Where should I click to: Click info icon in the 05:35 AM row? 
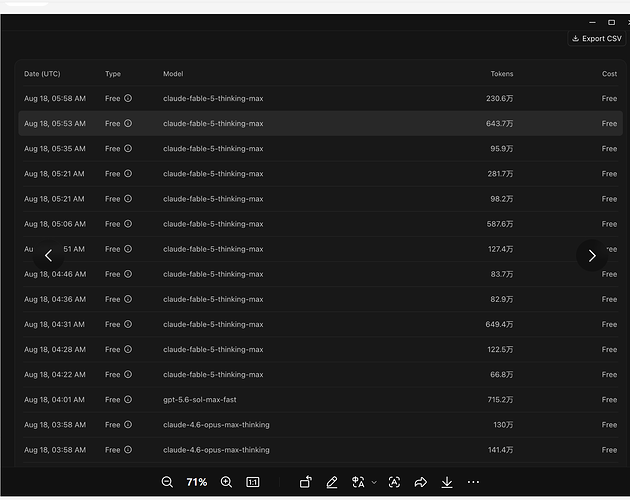(x=128, y=148)
